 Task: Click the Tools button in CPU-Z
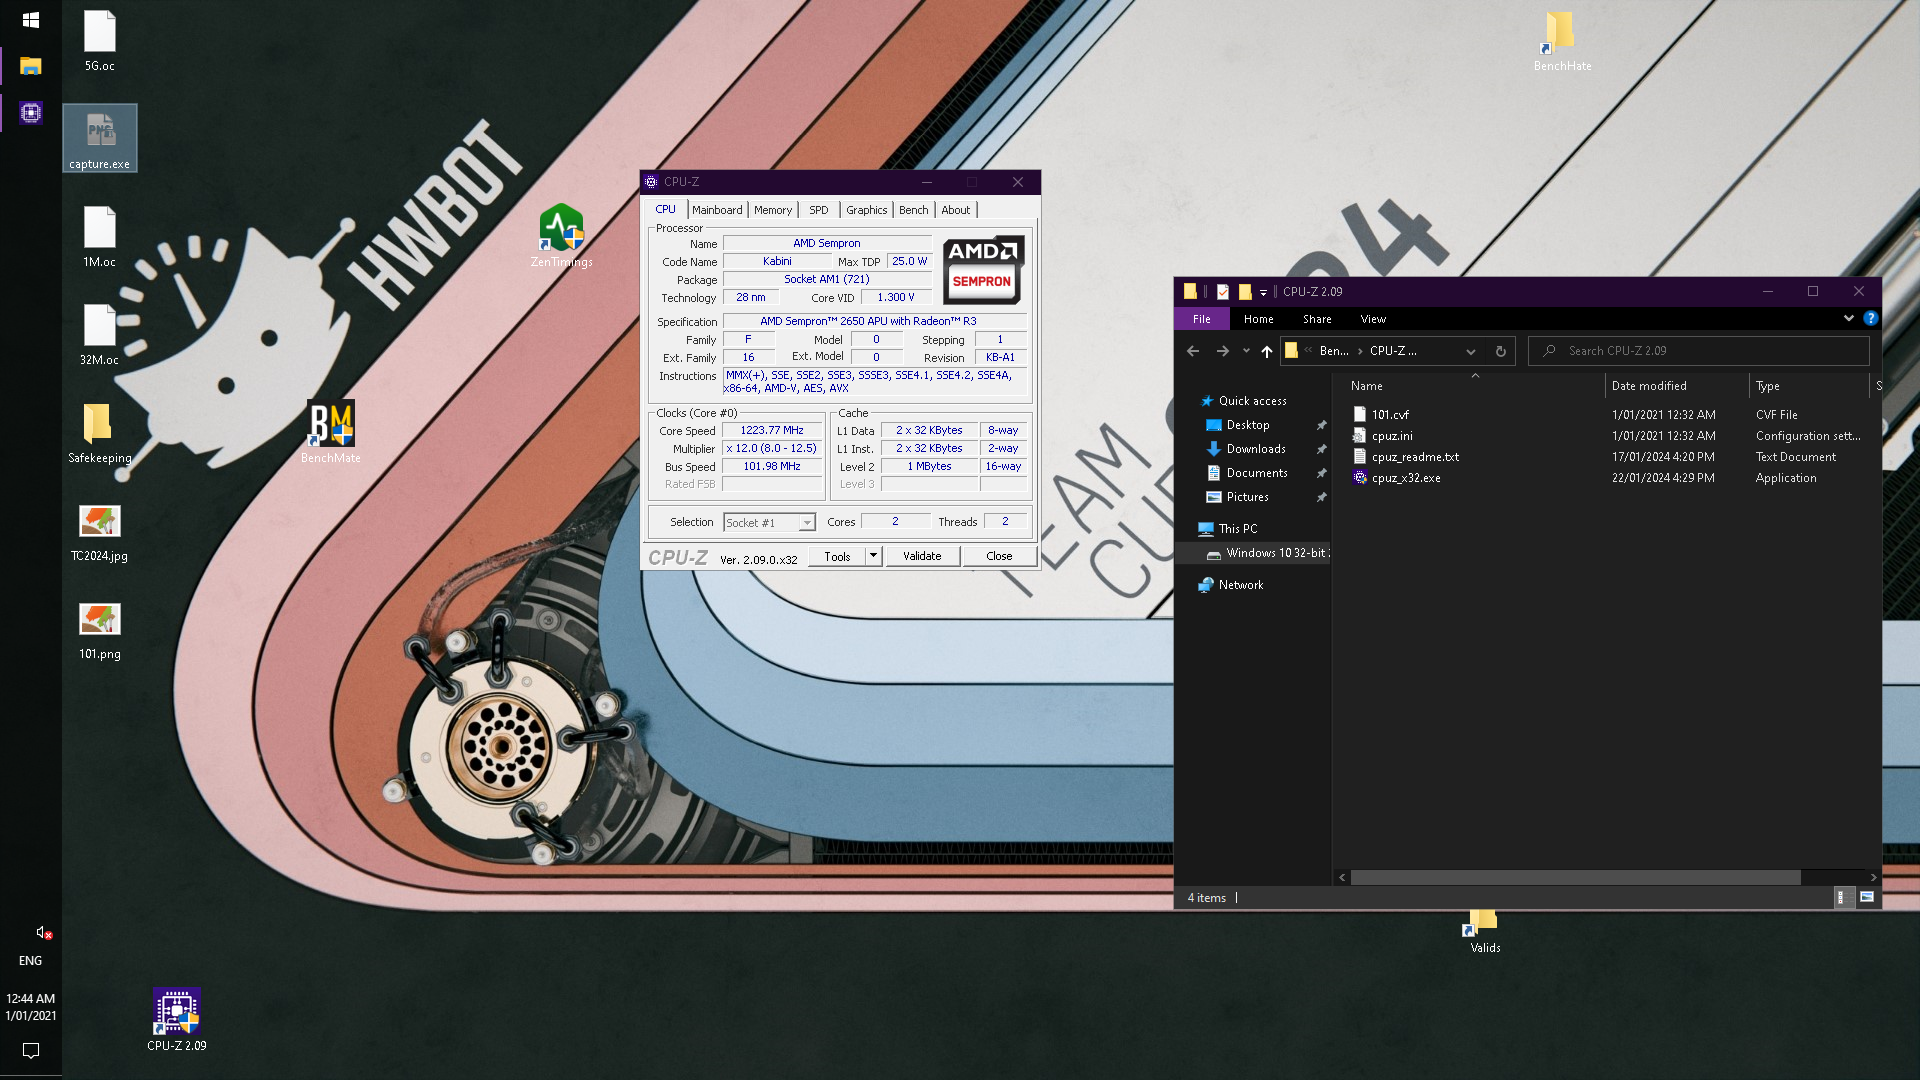(837, 556)
